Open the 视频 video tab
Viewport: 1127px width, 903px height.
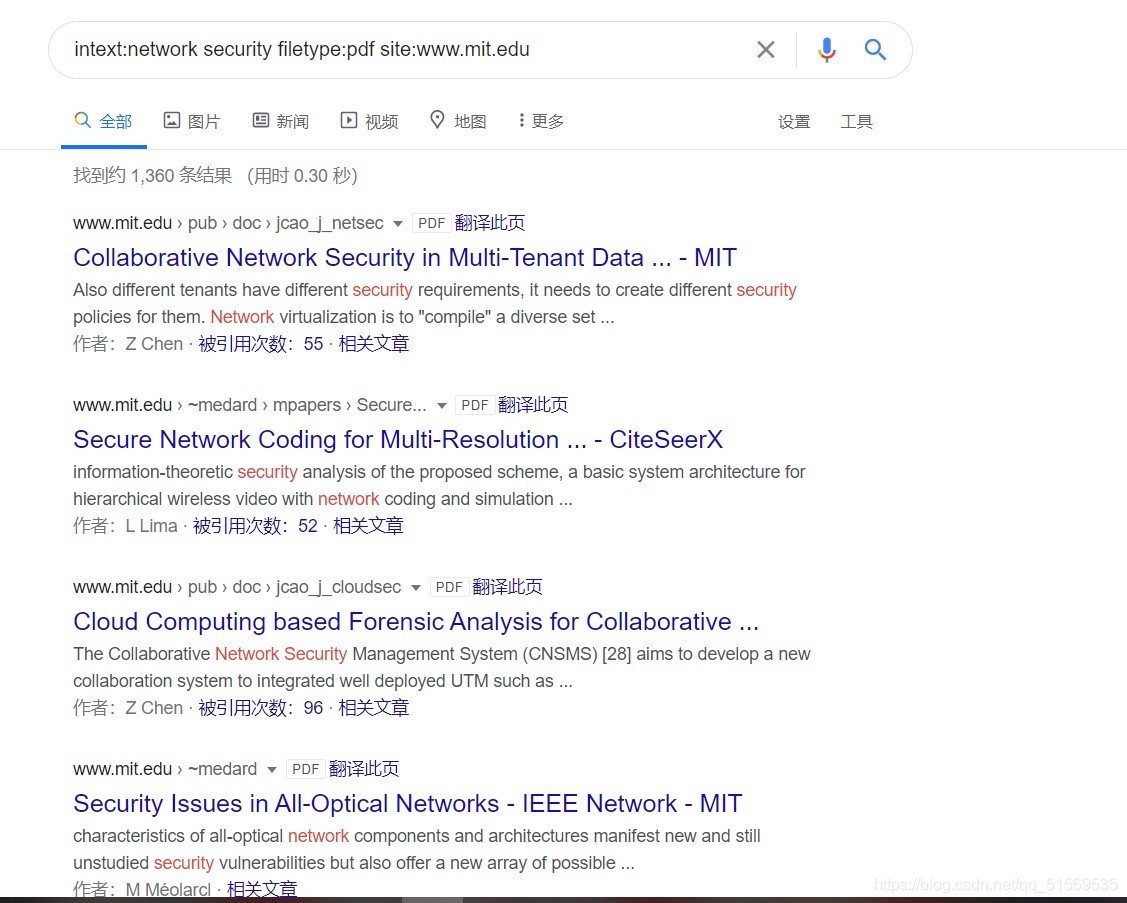pos(369,121)
